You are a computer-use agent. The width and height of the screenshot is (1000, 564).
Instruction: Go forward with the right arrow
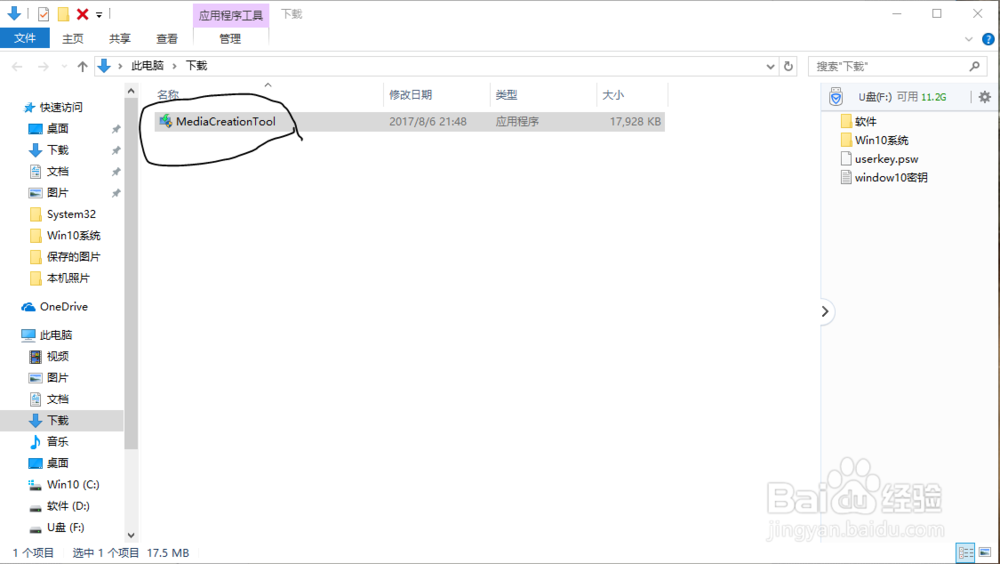[x=43, y=66]
